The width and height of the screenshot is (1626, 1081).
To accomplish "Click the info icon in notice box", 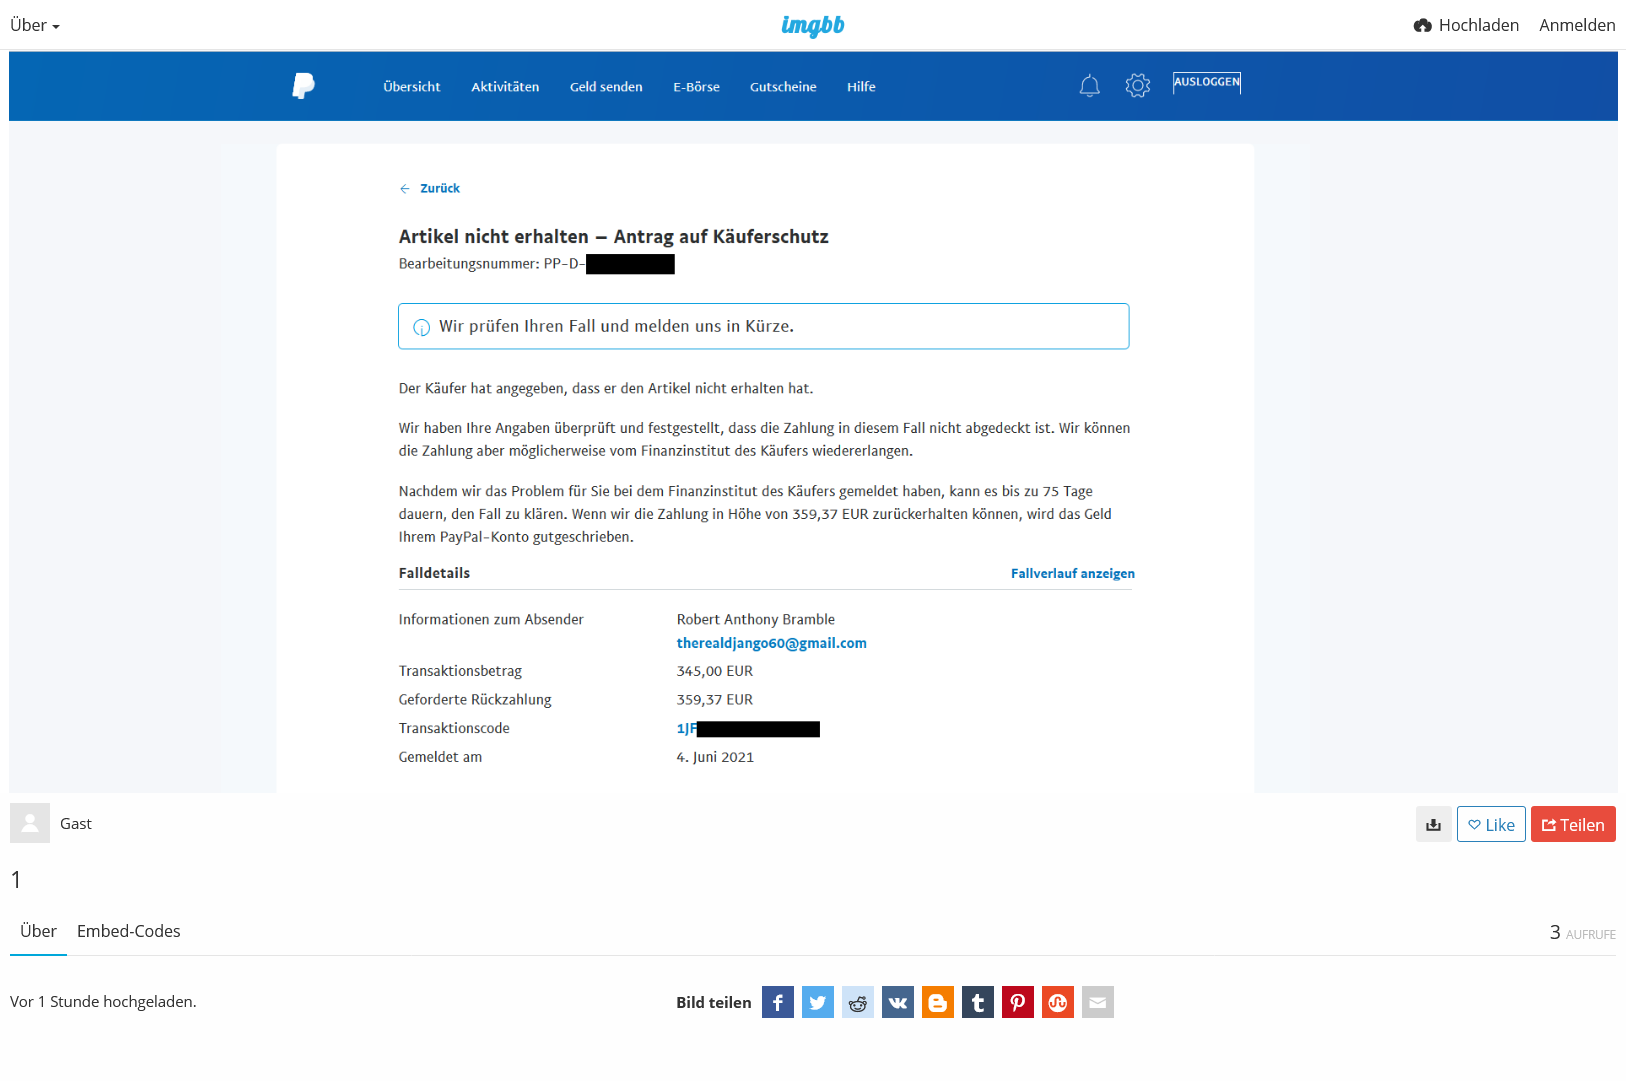I will point(422,327).
